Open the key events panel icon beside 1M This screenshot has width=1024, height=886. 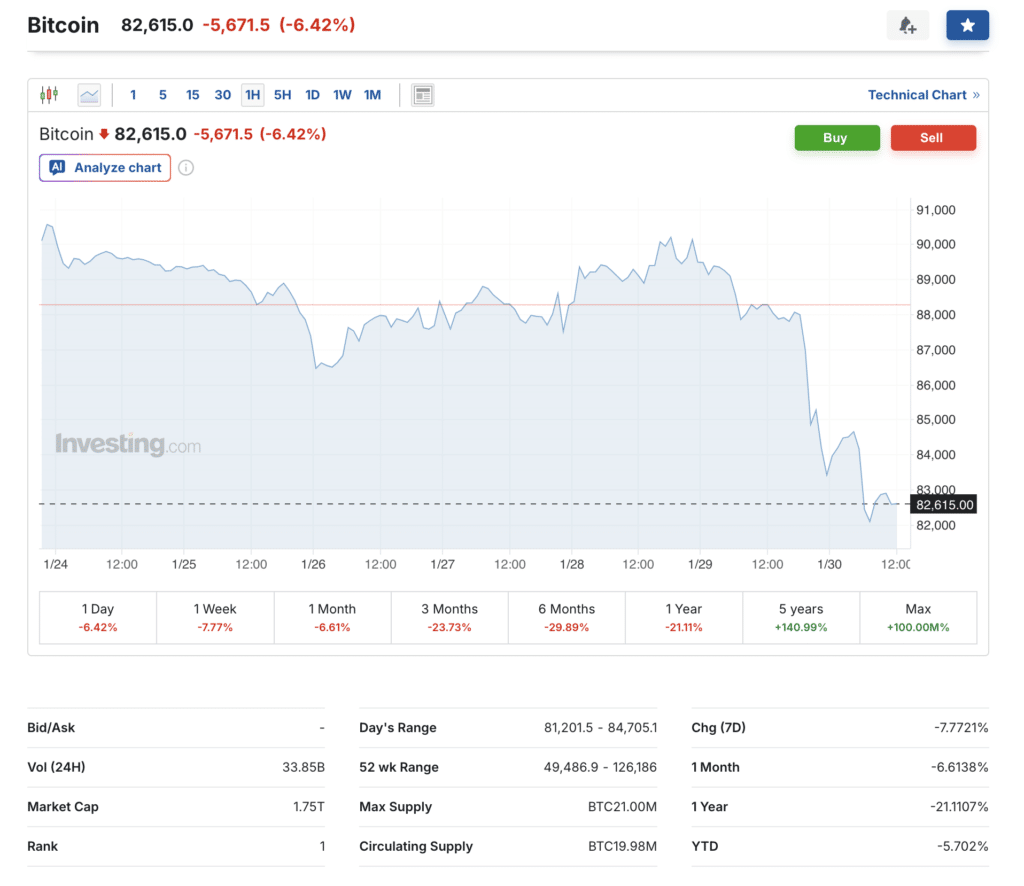point(422,94)
